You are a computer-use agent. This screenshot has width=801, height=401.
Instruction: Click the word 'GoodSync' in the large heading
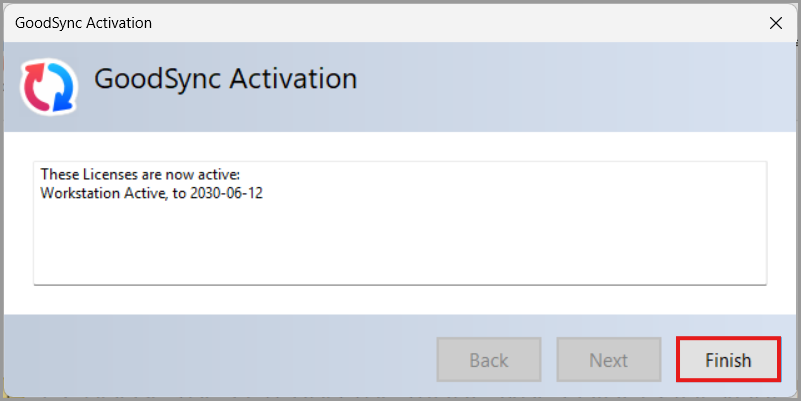tap(158, 80)
